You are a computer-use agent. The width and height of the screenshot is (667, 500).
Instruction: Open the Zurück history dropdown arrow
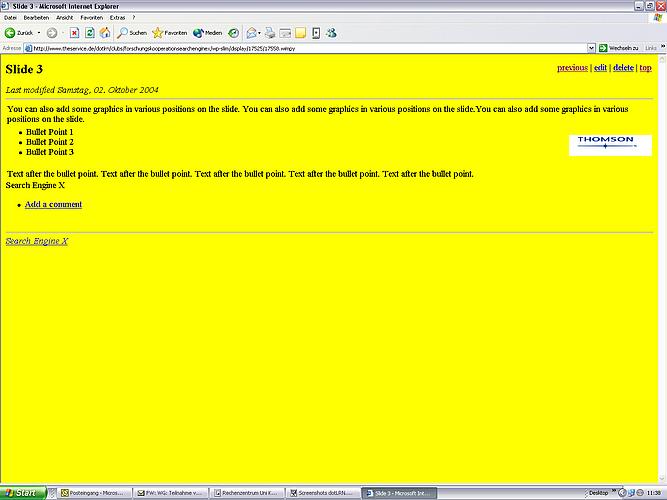click(39, 33)
